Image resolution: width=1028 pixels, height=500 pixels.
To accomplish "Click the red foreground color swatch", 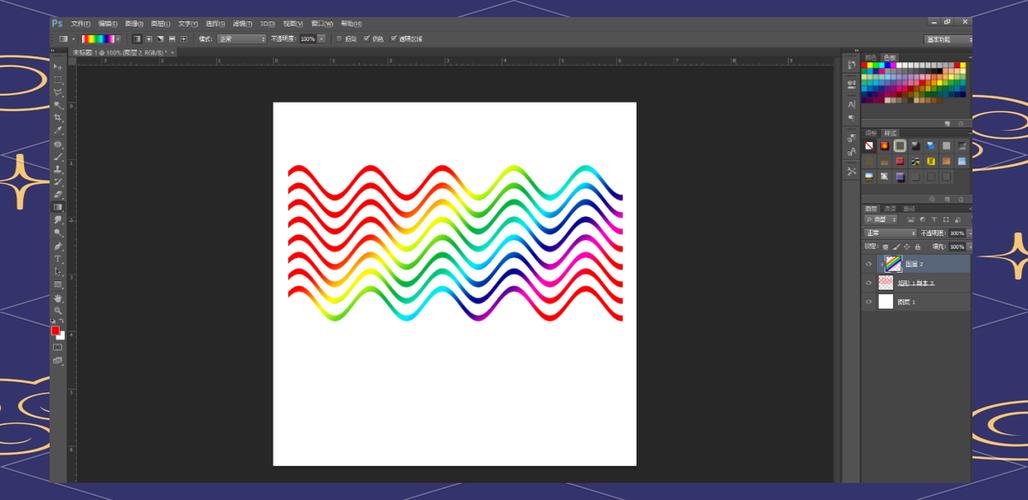I will coord(56,331).
